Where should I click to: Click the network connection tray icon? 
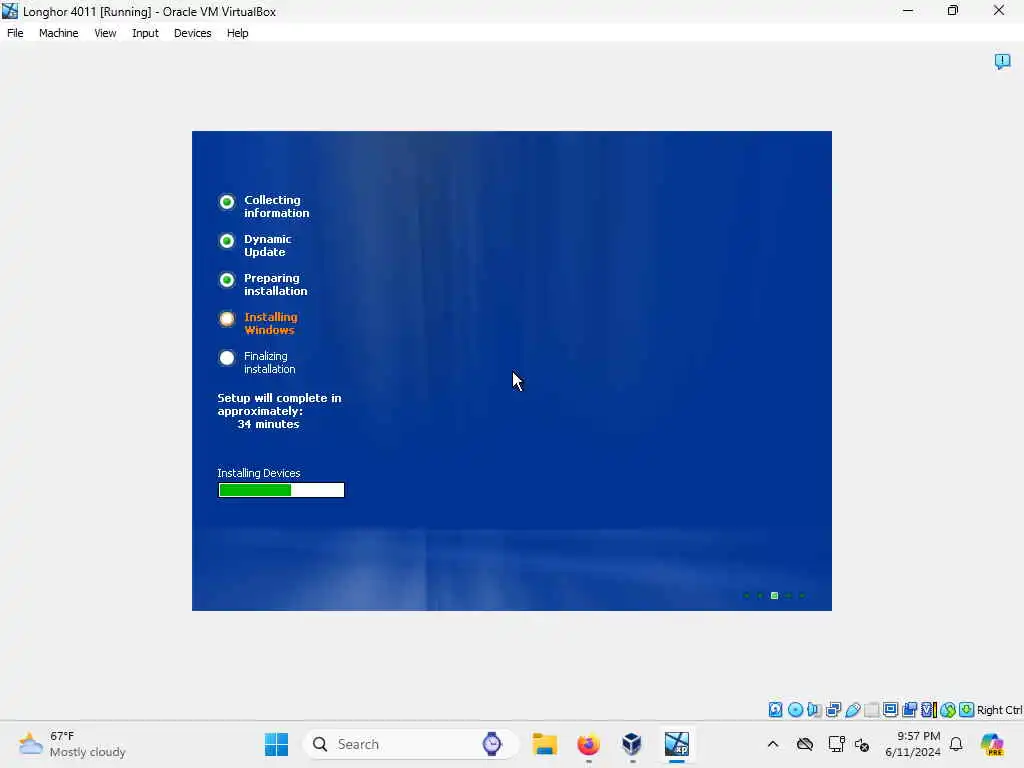pyautogui.click(x=836, y=744)
